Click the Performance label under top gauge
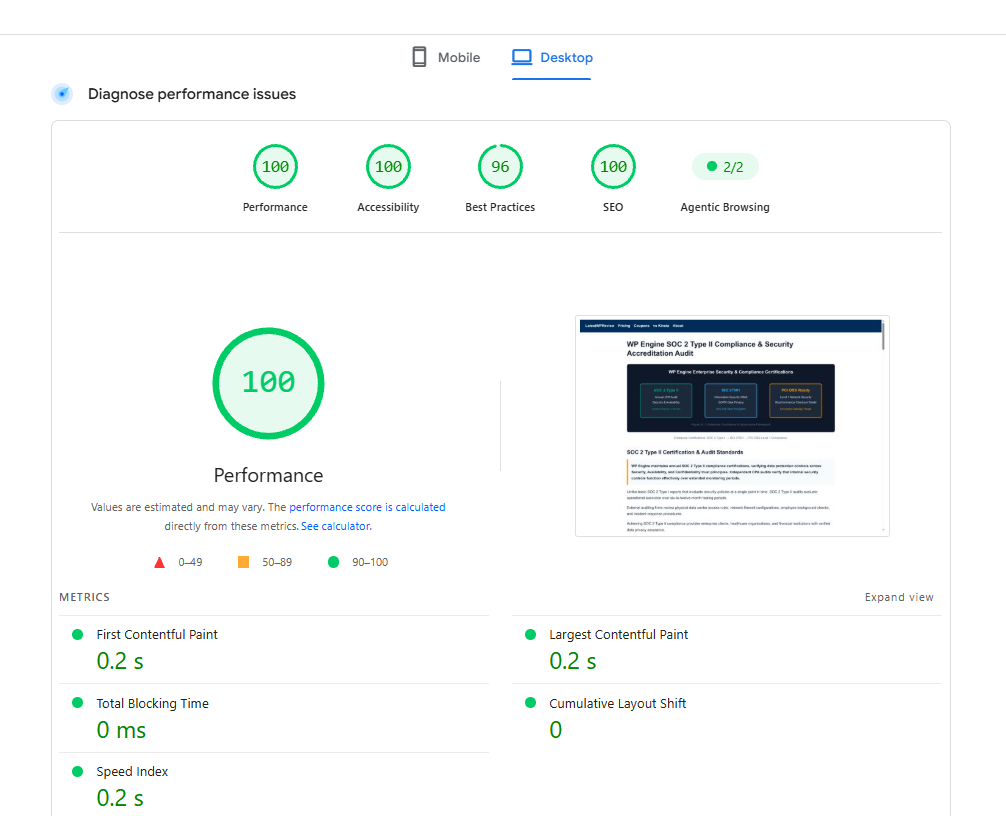The height and width of the screenshot is (816, 1006). tap(275, 207)
